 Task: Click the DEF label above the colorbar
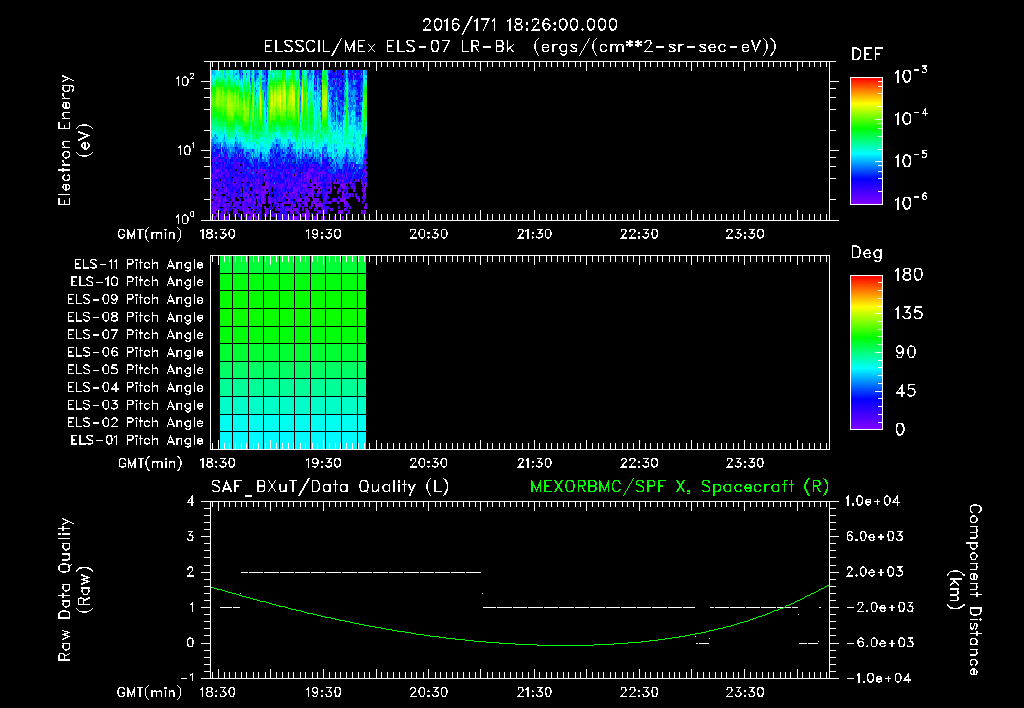click(x=867, y=55)
